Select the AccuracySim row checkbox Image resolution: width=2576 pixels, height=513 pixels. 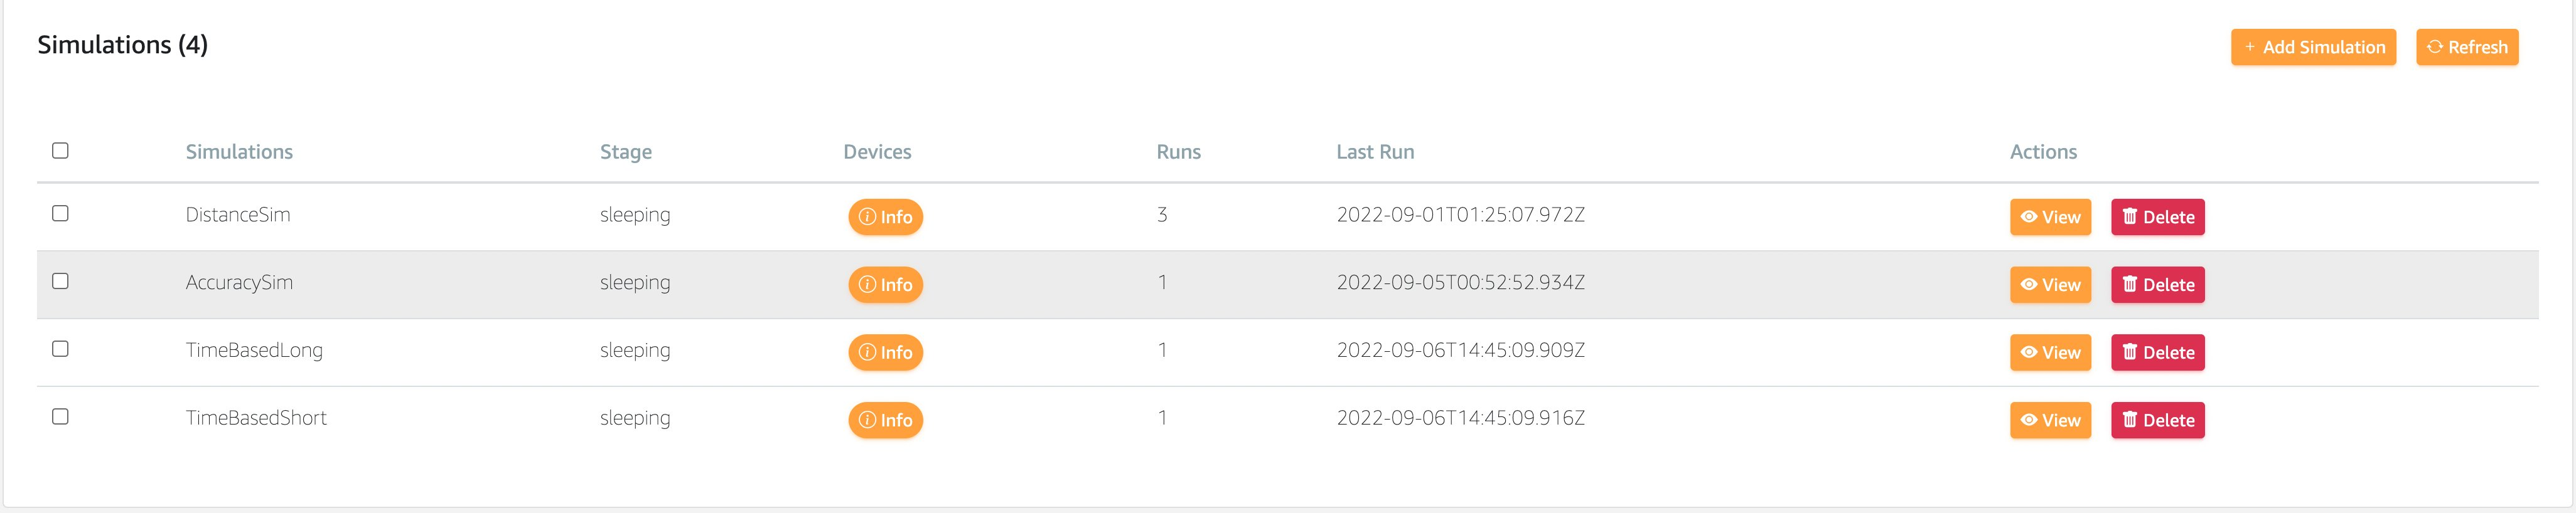point(60,281)
